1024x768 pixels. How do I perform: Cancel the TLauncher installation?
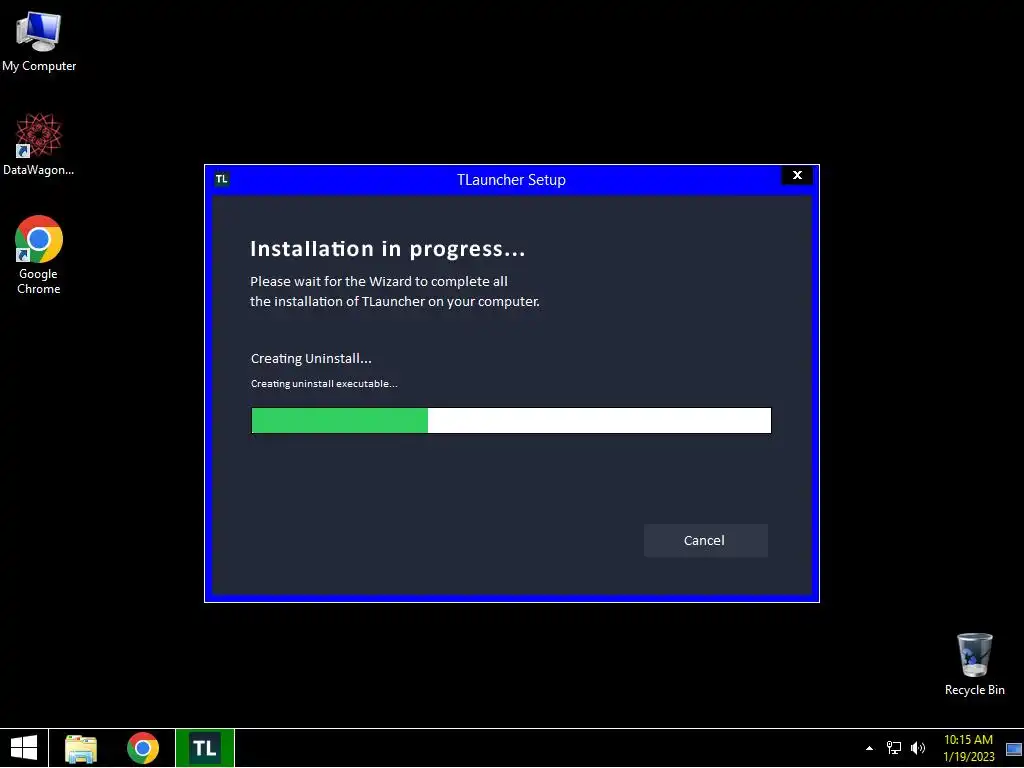705,540
